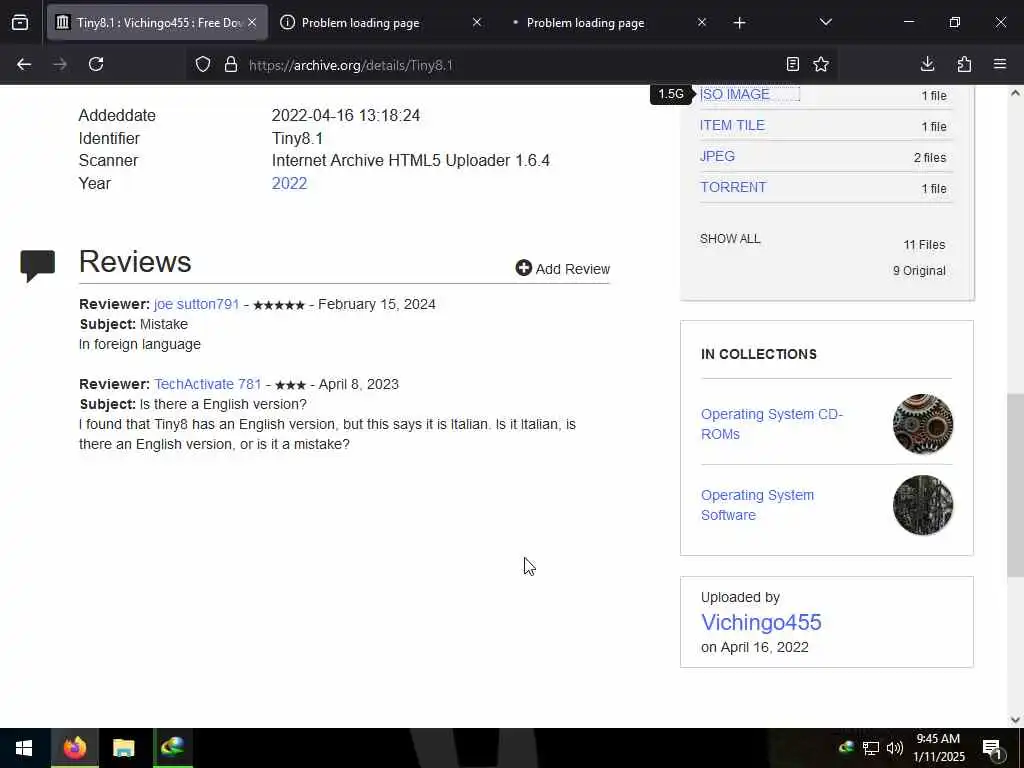1024x768 pixels.
Task: Close the second Problem loading page tab
Action: [477, 22]
